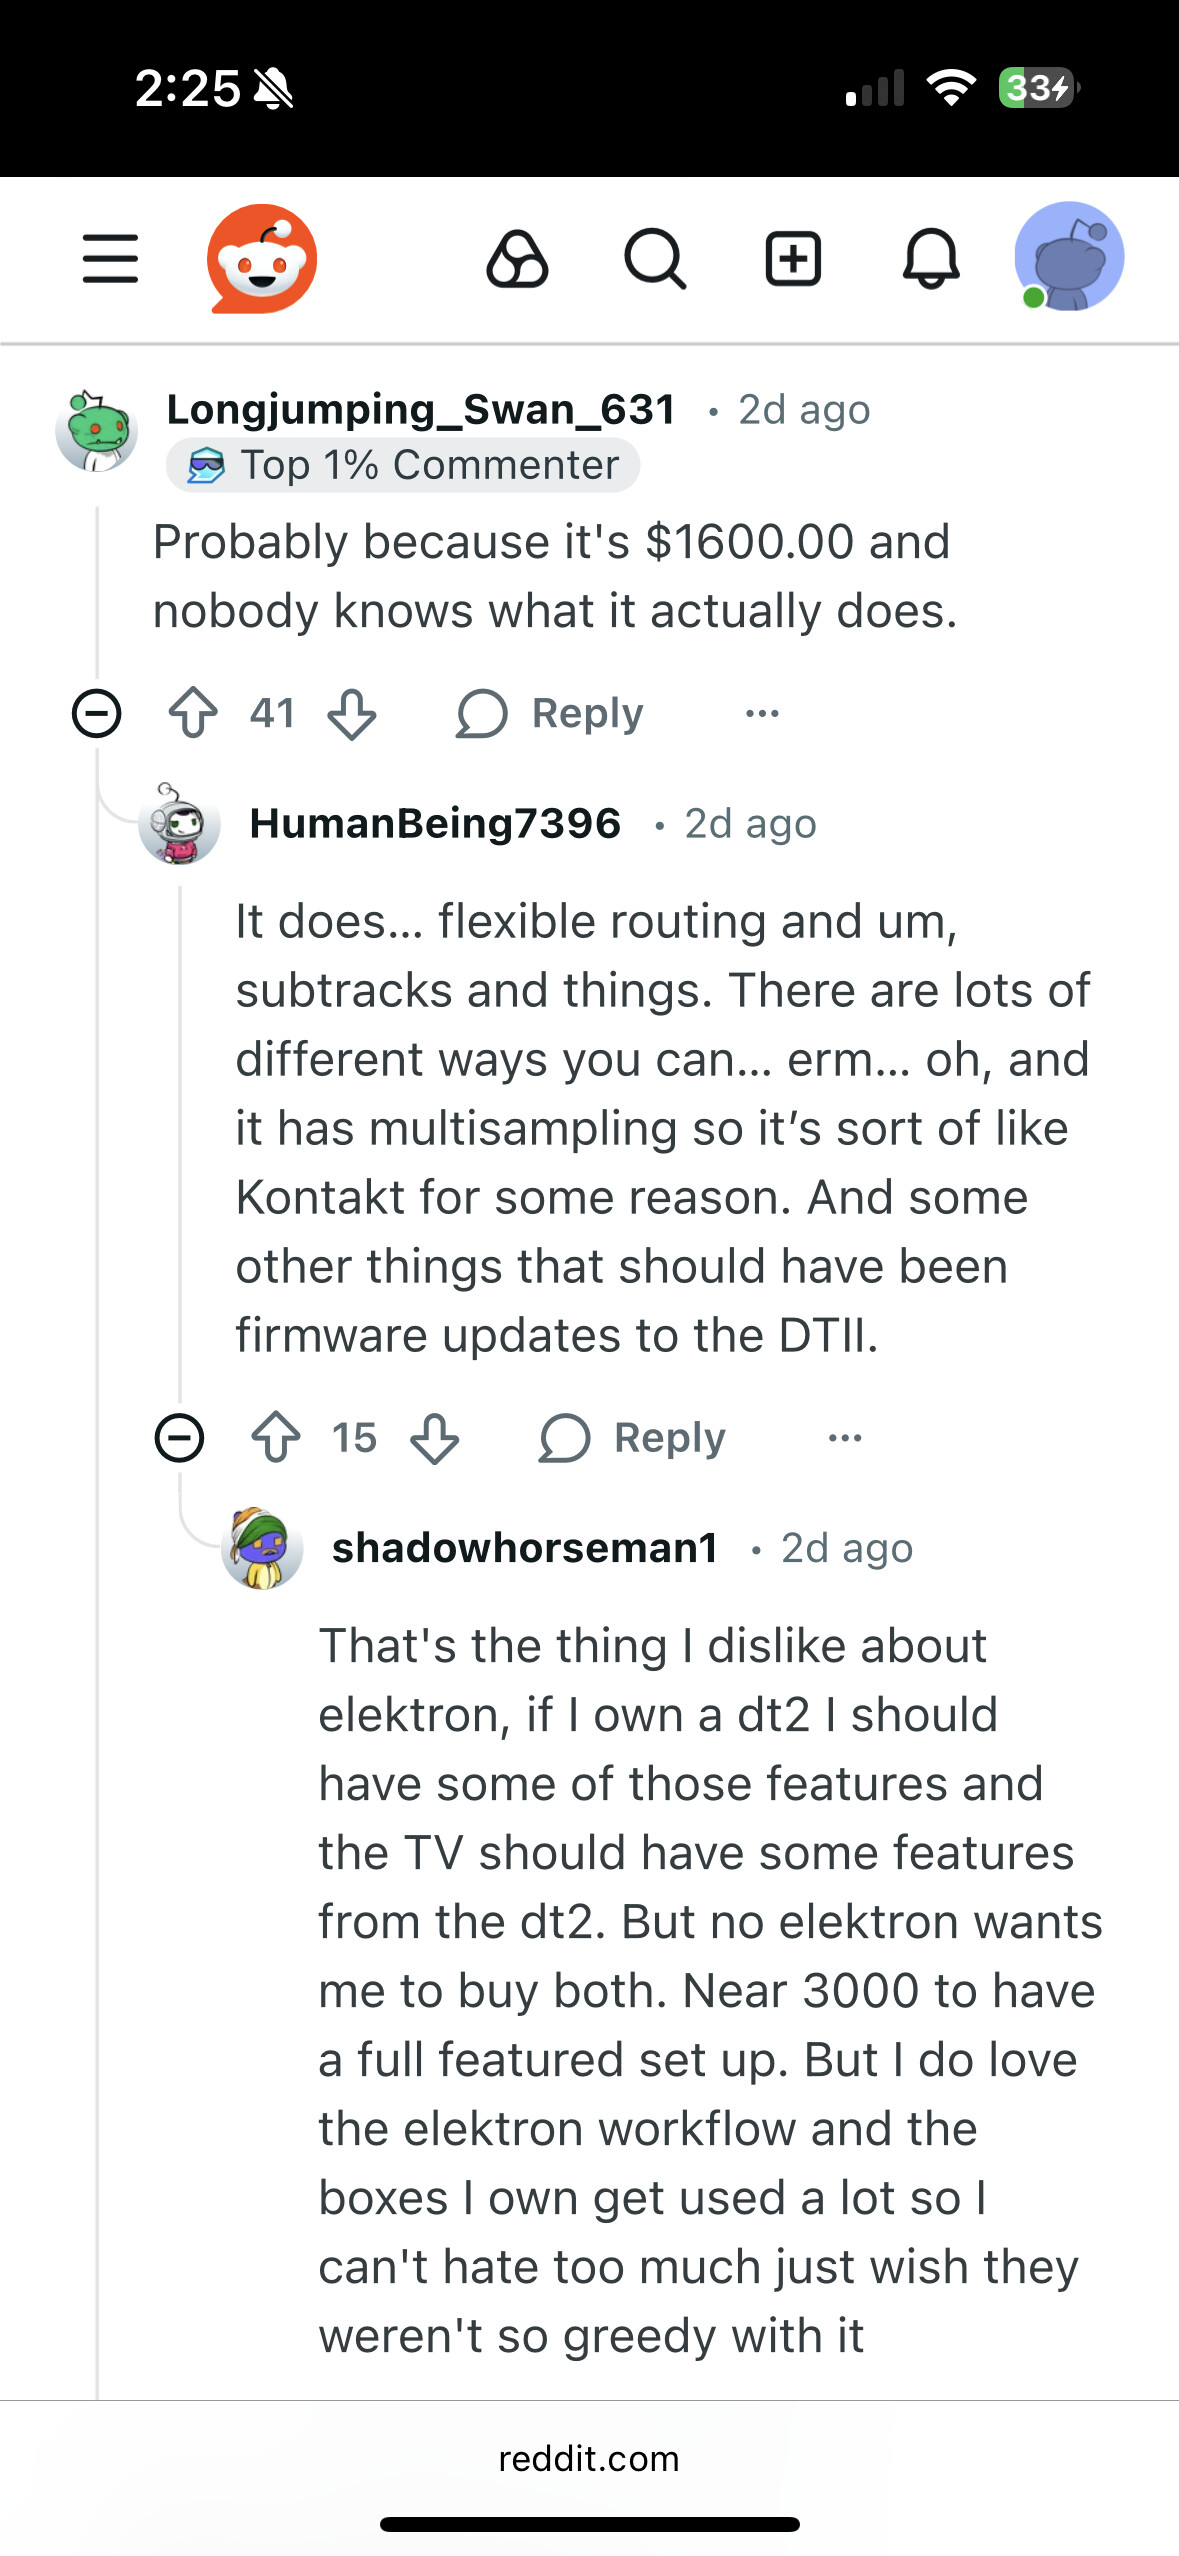Open the search magnifier icon
This screenshot has width=1179, height=2556.
click(655, 259)
